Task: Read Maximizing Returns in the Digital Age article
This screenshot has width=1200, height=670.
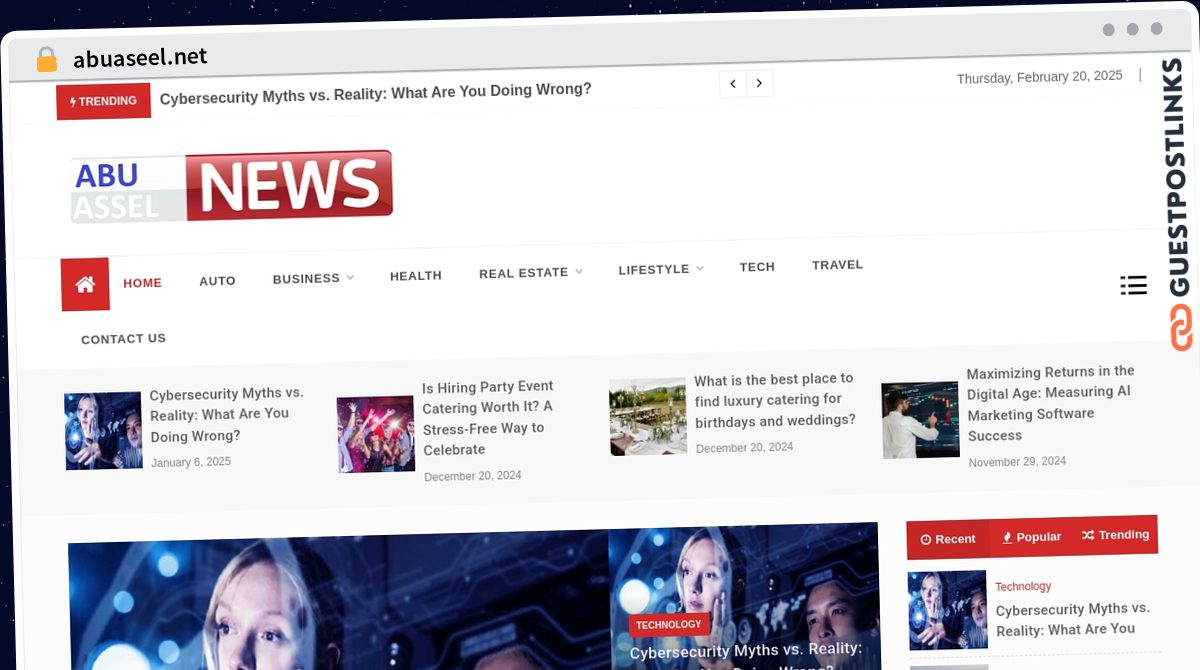Action: click(1050, 403)
